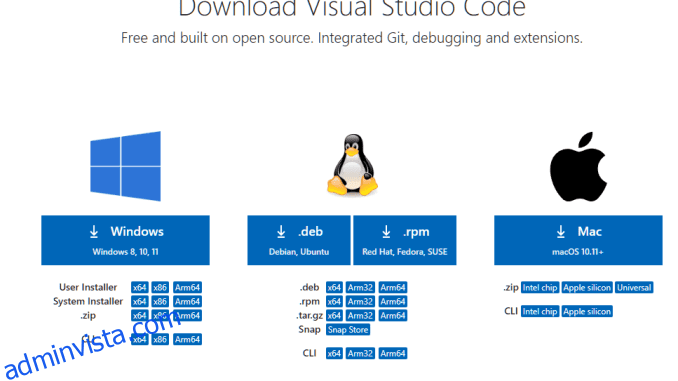
Task: Click the 'Snap' row label
Action: click(x=310, y=330)
